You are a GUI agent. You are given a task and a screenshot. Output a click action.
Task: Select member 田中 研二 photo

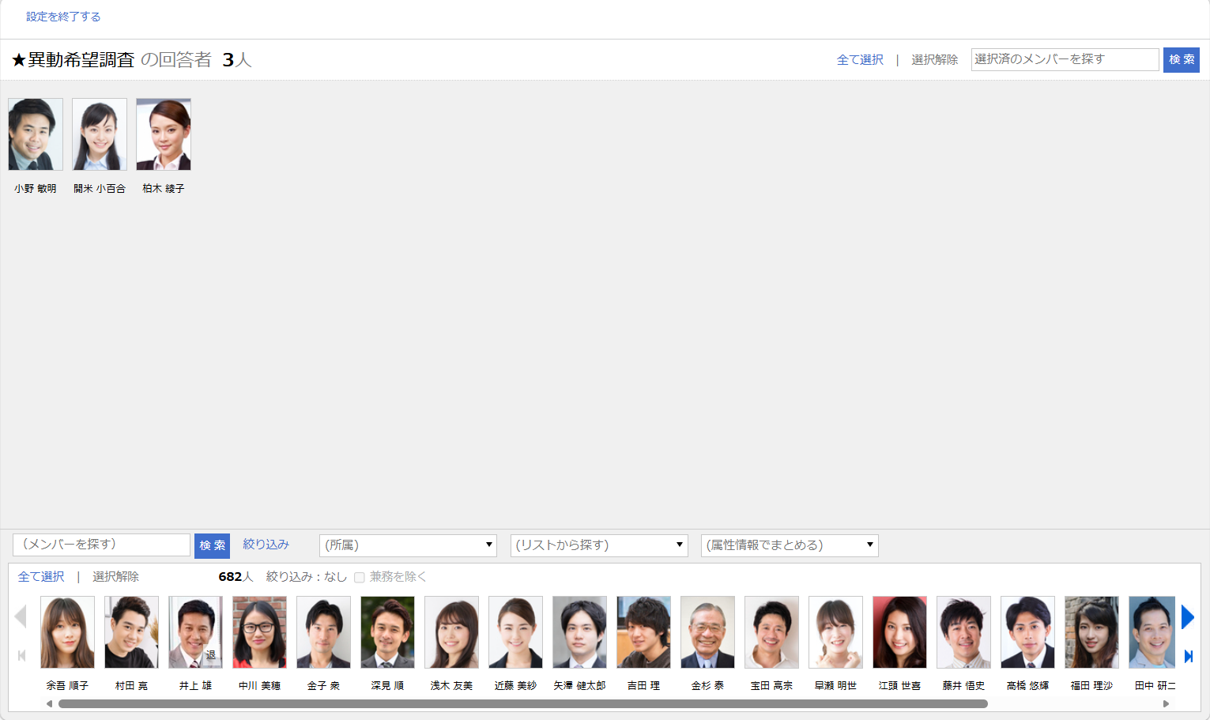tap(1152, 632)
